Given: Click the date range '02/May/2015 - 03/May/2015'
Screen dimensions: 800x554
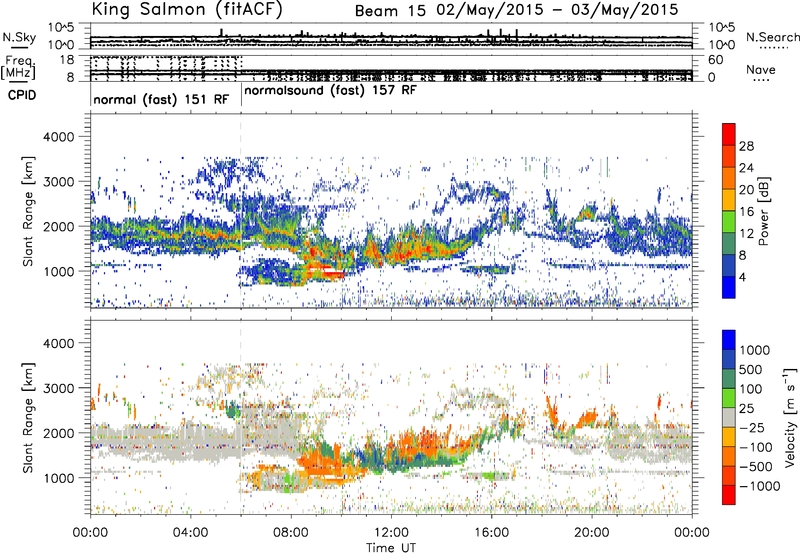Looking at the screenshot, I should click(x=557, y=10).
